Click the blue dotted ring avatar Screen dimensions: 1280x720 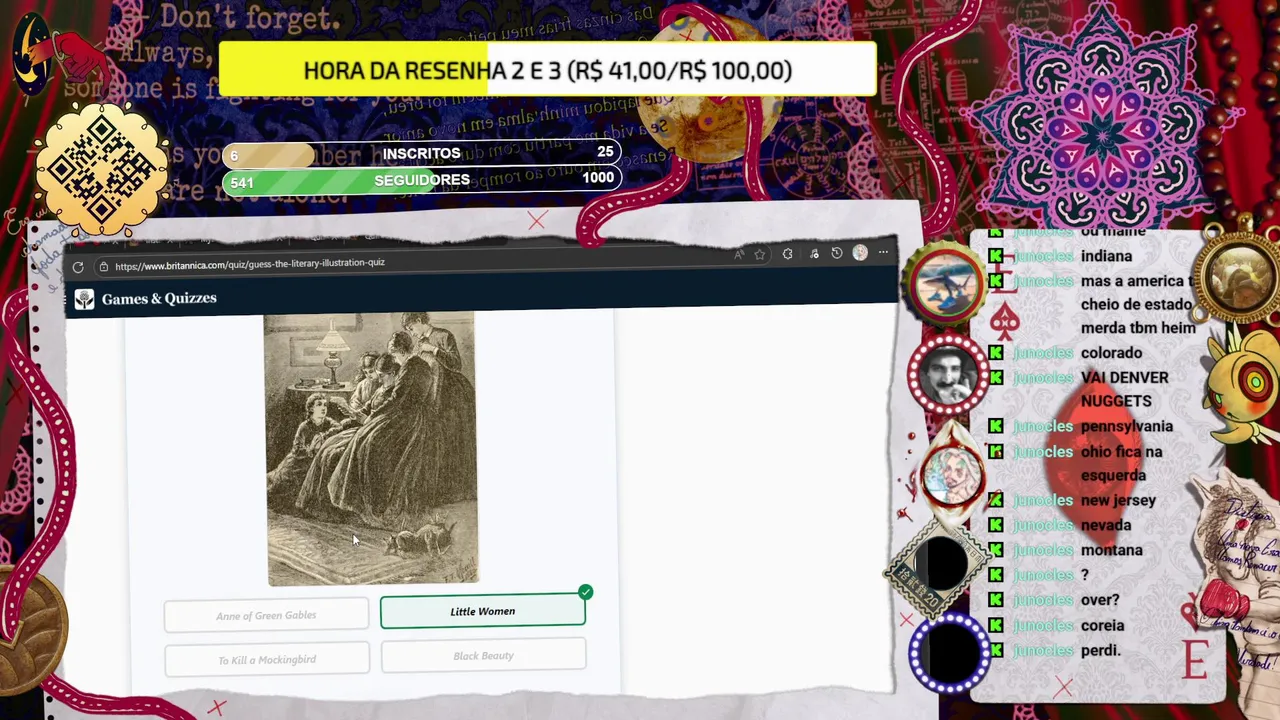coord(948,654)
